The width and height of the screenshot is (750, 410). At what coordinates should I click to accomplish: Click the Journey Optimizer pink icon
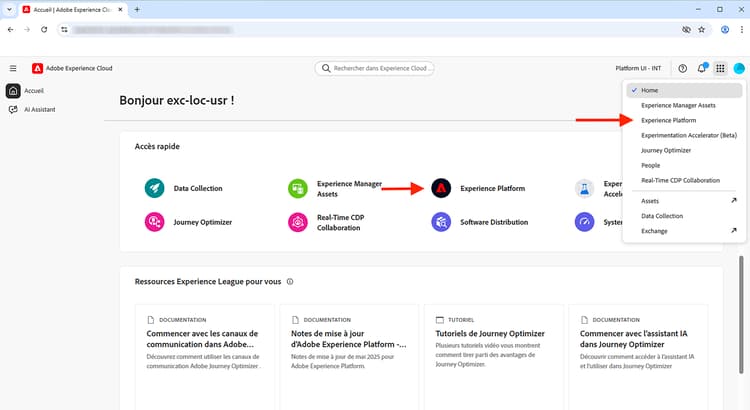click(x=154, y=222)
